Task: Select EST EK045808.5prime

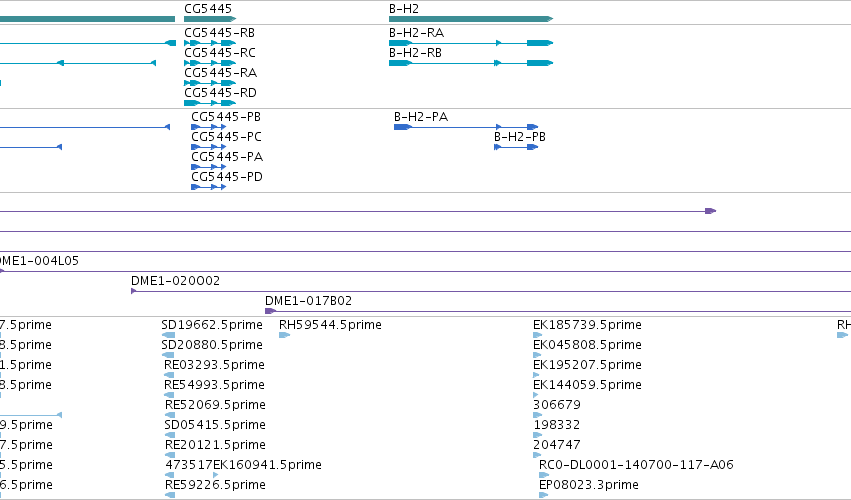Action: [587, 345]
